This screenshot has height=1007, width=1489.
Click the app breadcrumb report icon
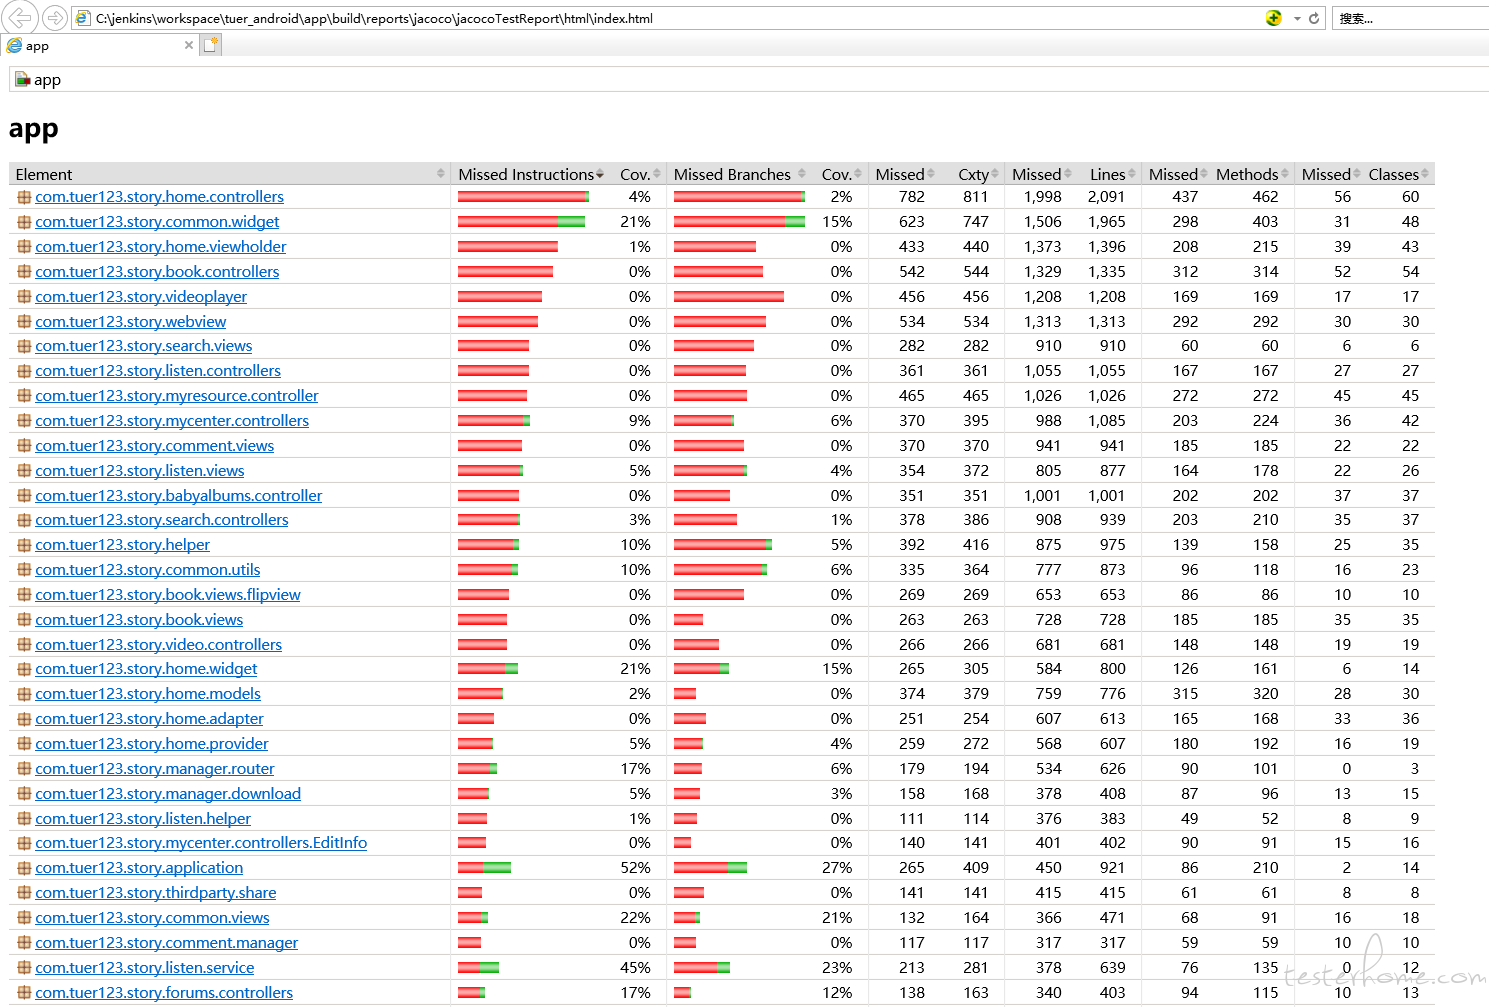(x=22, y=79)
